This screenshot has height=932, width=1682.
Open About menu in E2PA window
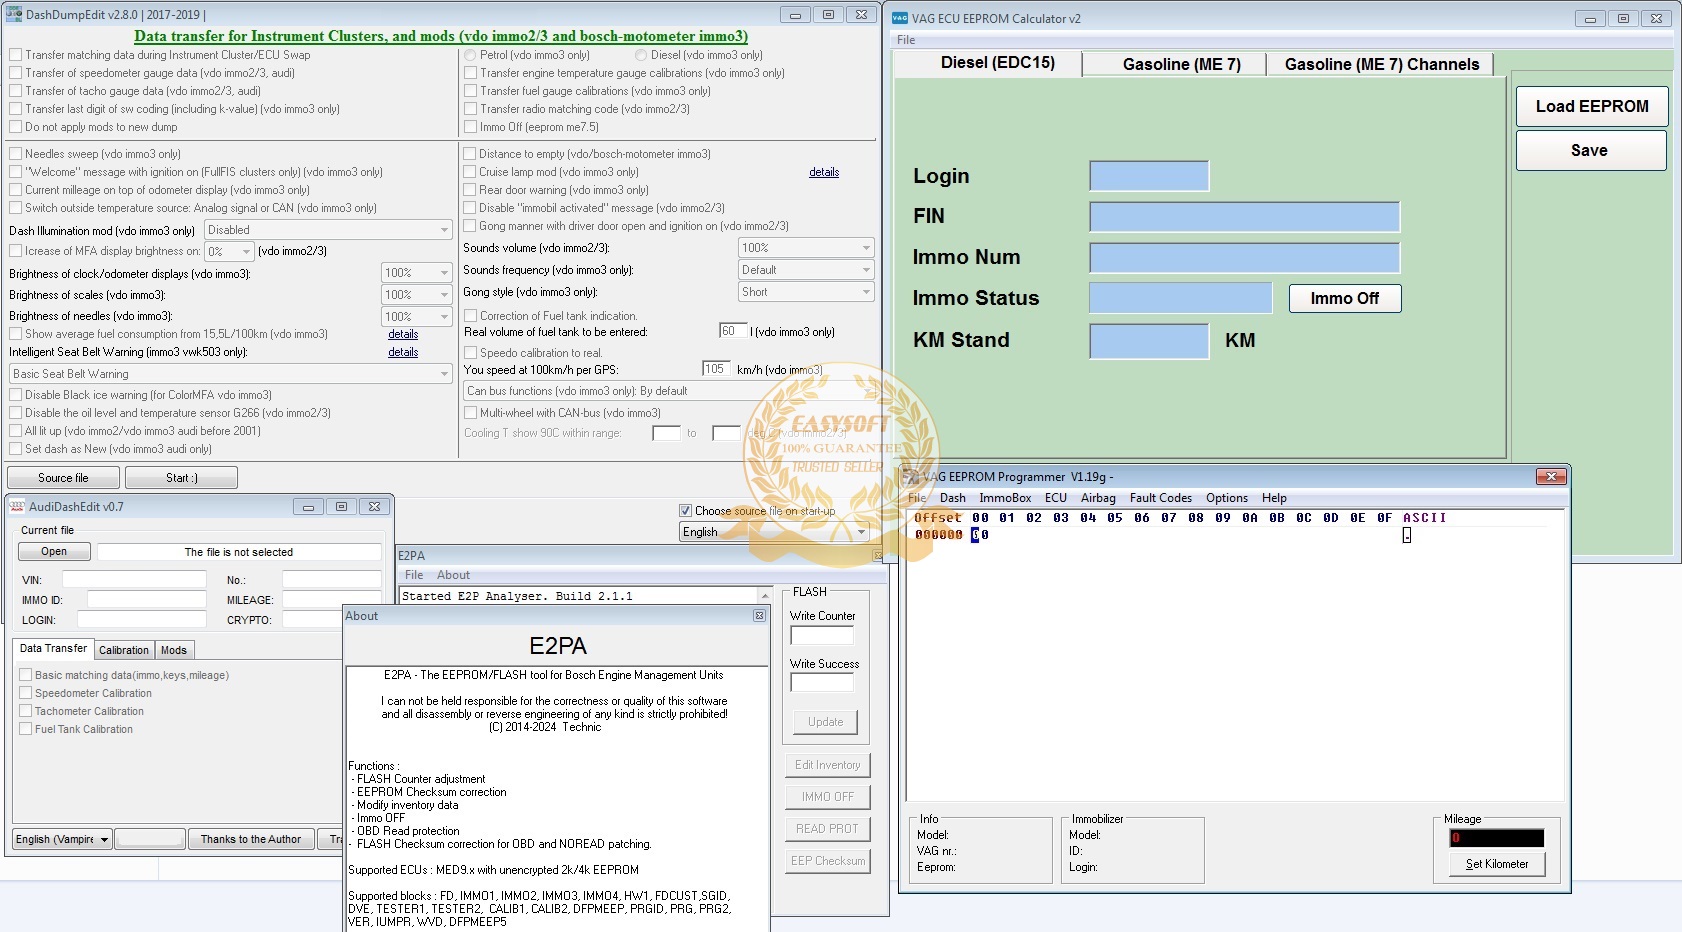tap(453, 575)
